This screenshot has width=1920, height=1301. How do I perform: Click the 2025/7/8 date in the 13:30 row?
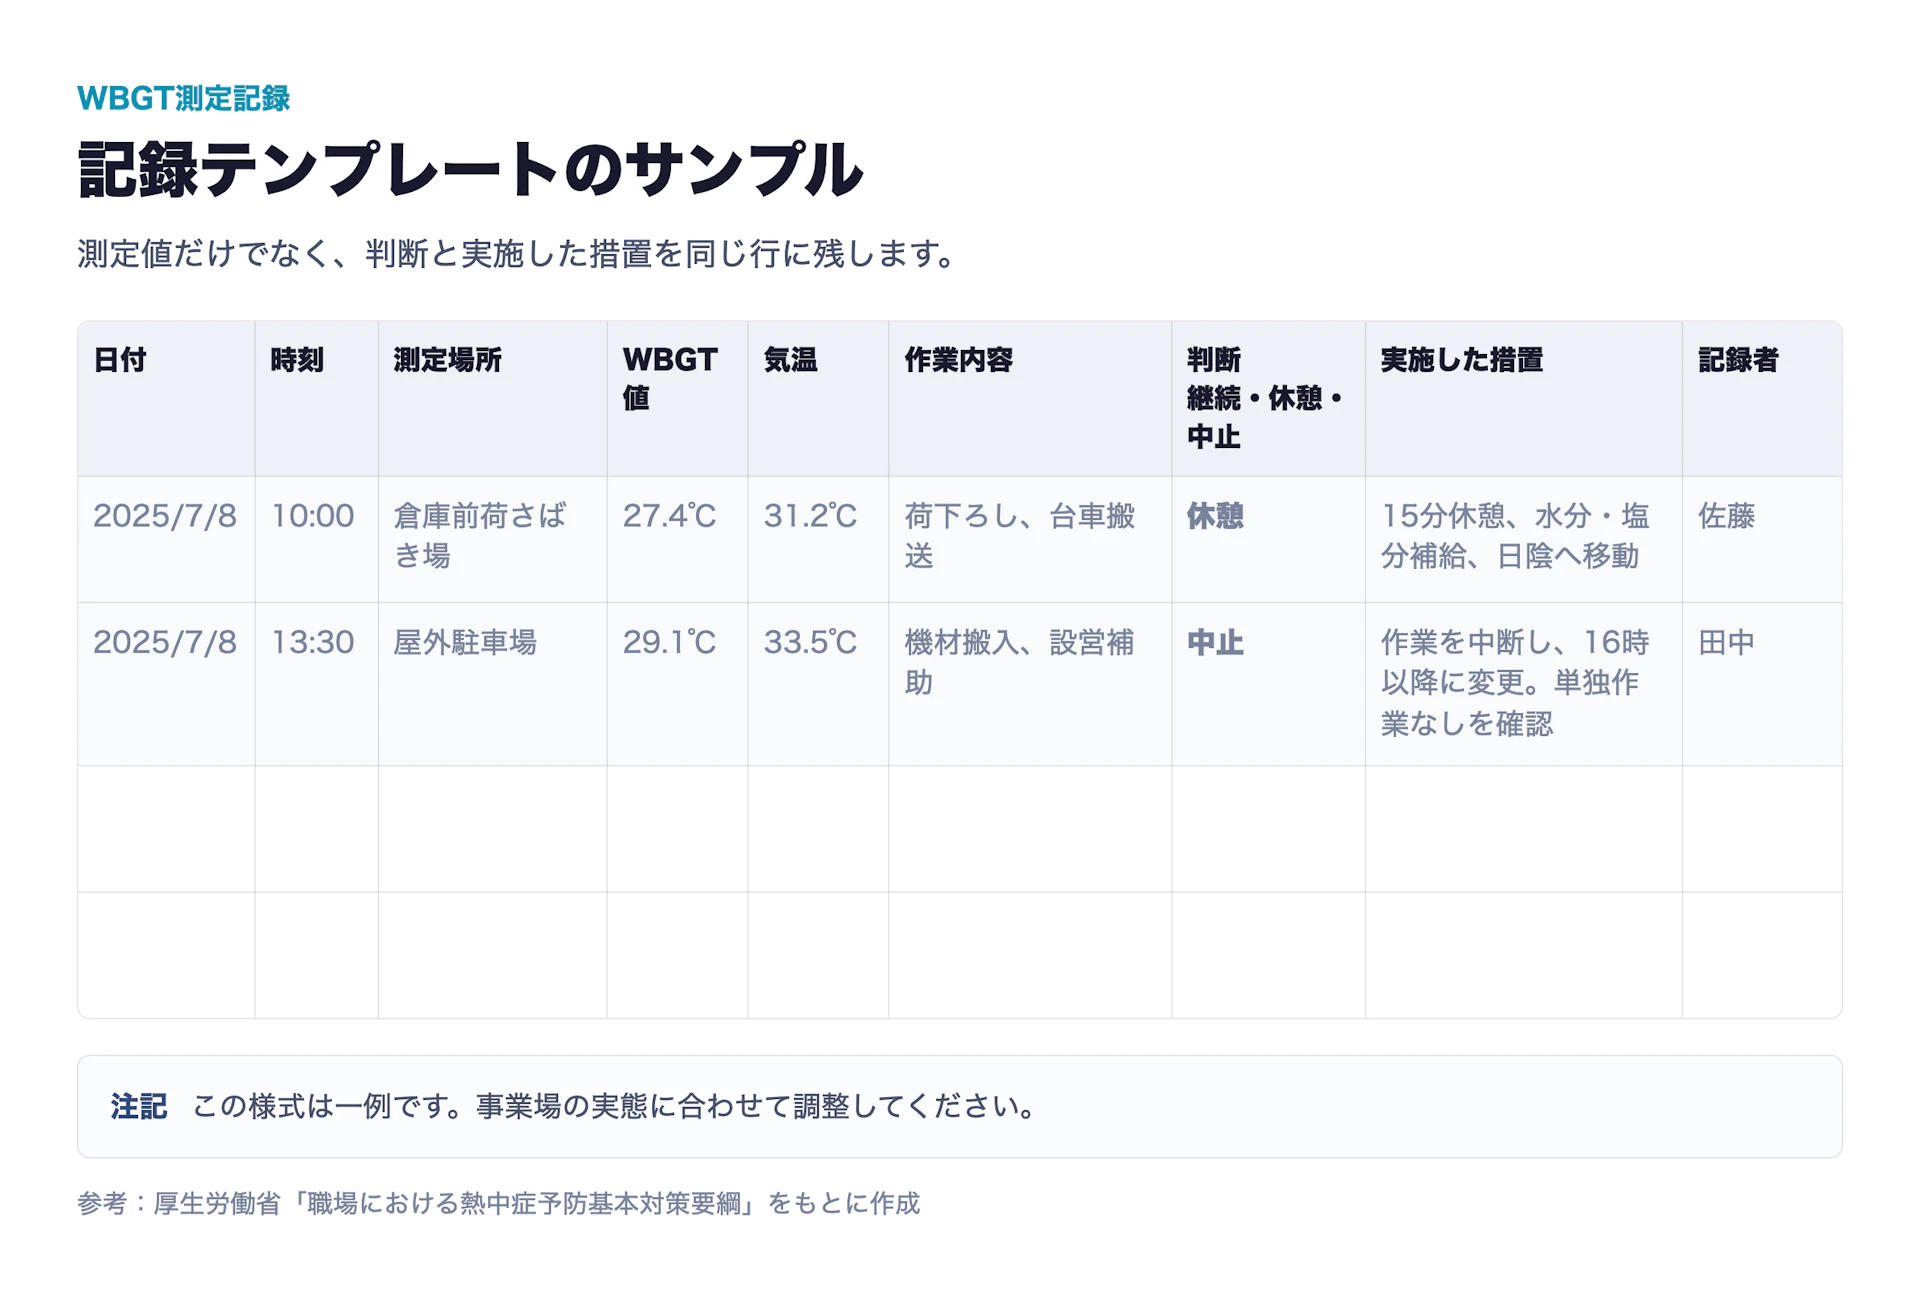pos(165,642)
